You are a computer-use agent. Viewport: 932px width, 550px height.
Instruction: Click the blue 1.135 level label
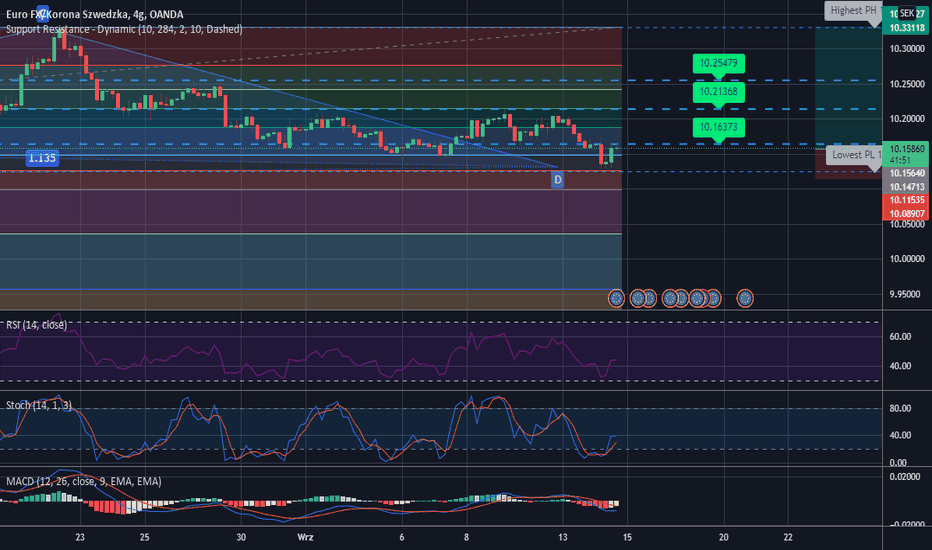pos(42,158)
